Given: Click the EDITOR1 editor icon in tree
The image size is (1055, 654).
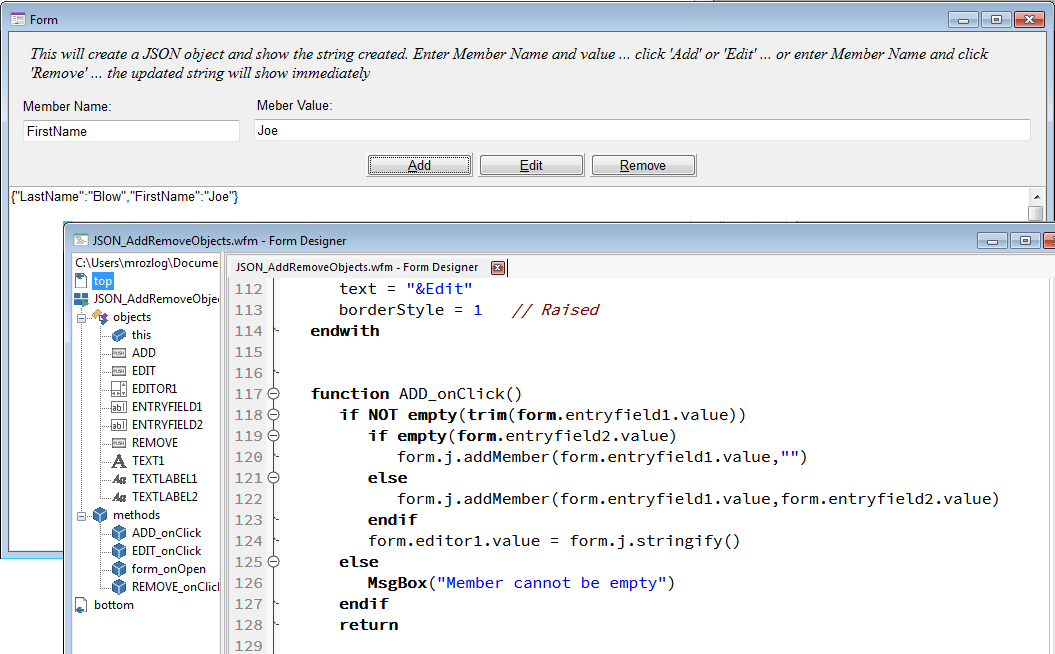Looking at the screenshot, I should (119, 389).
